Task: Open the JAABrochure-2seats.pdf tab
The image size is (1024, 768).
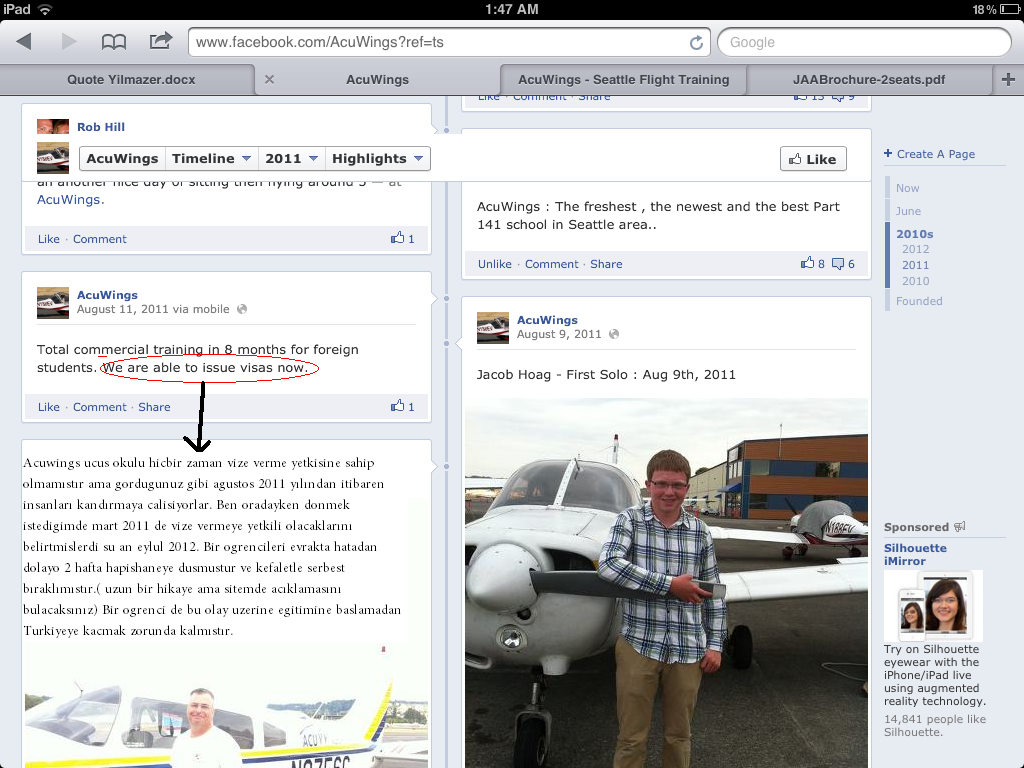Action: click(869, 80)
